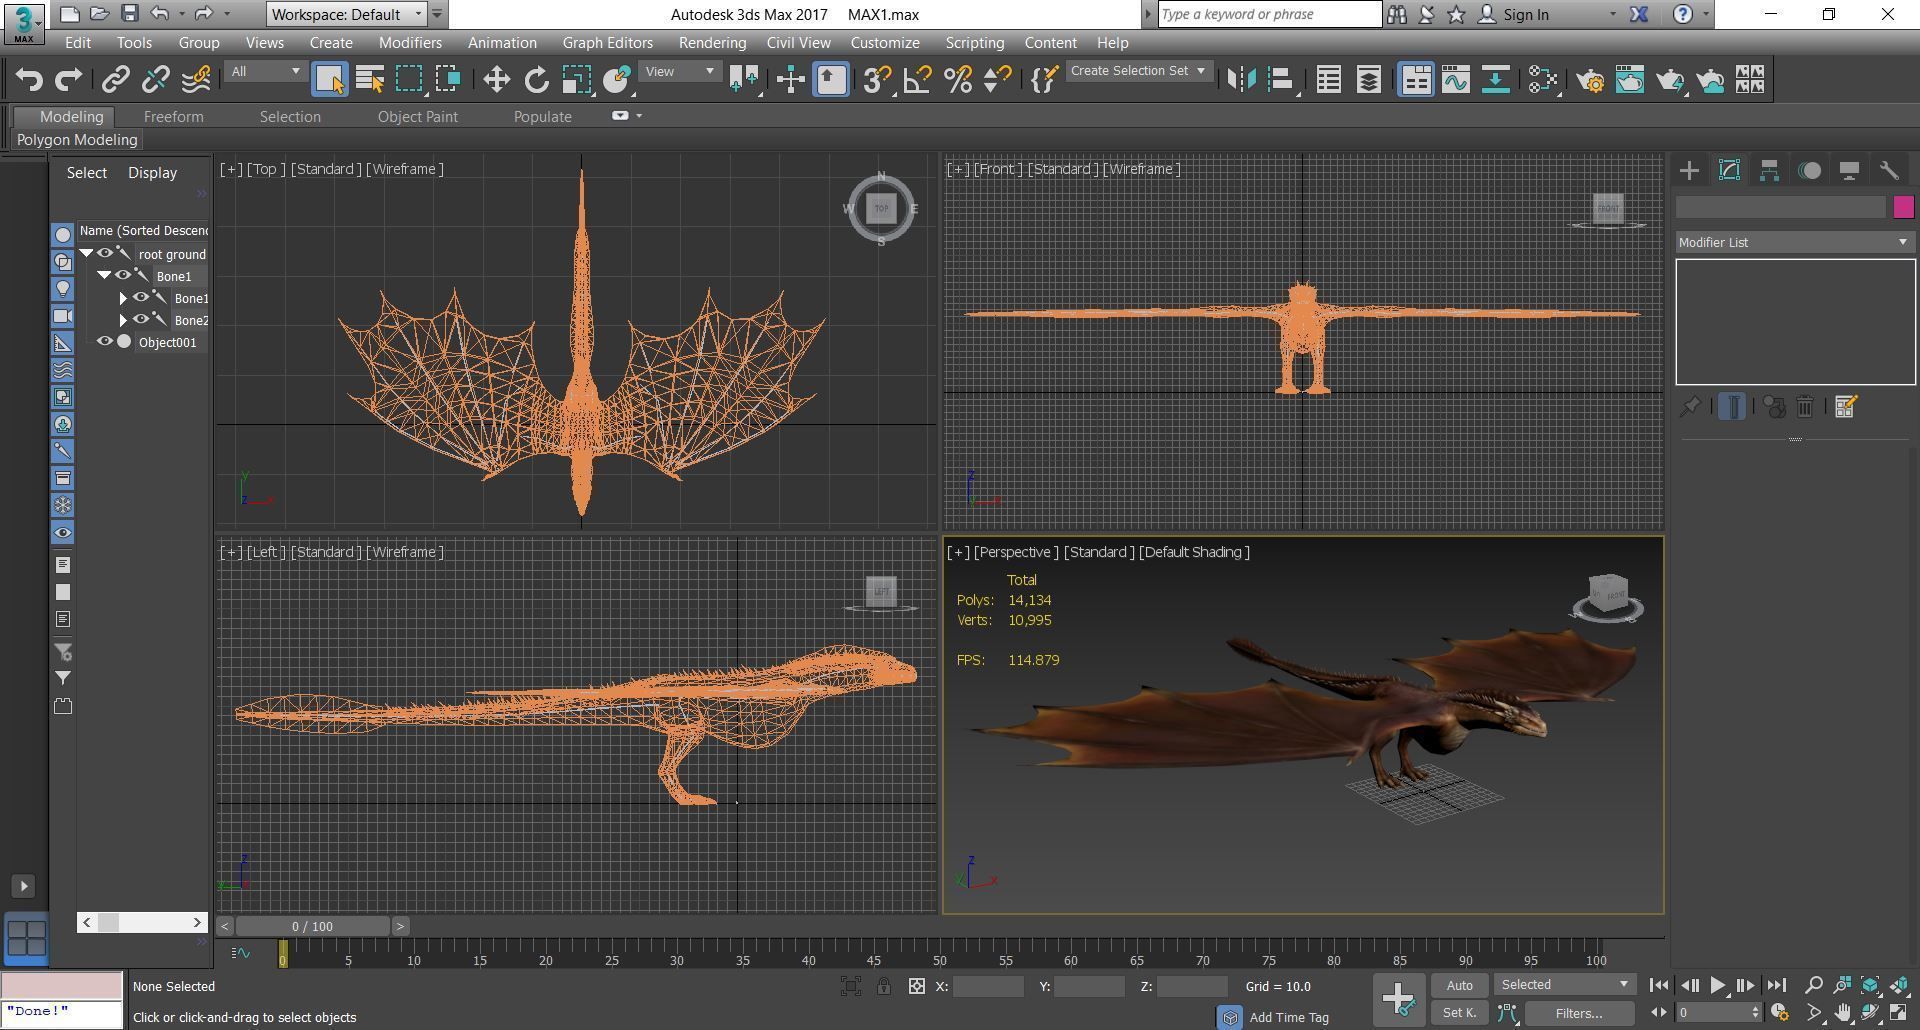Switch to the Display panel
Image resolution: width=1920 pixels, height=1030 pixels.
point(1849,171)
